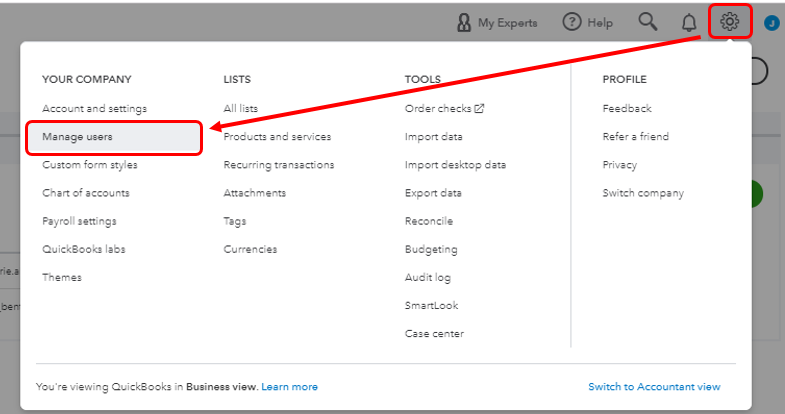
Task: Go to Chart of accounts
Action: 86,193
